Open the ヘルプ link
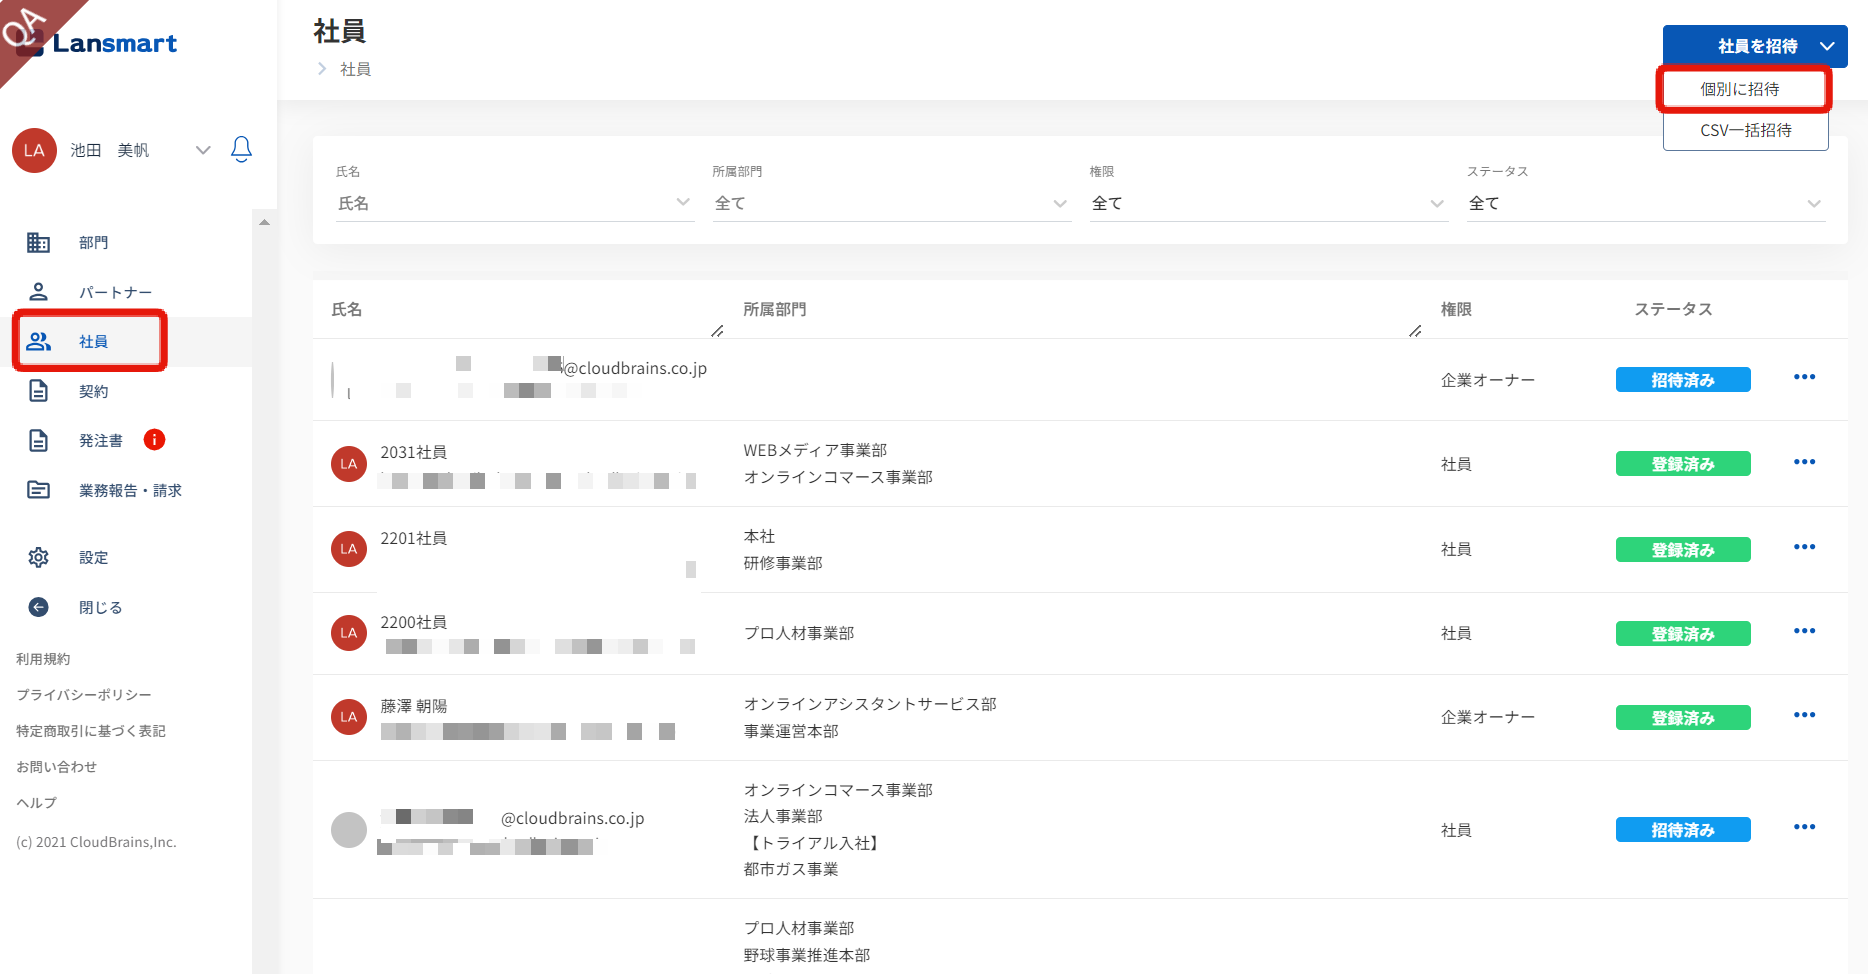The image size is (1868, 974). [x=37, y=803]
